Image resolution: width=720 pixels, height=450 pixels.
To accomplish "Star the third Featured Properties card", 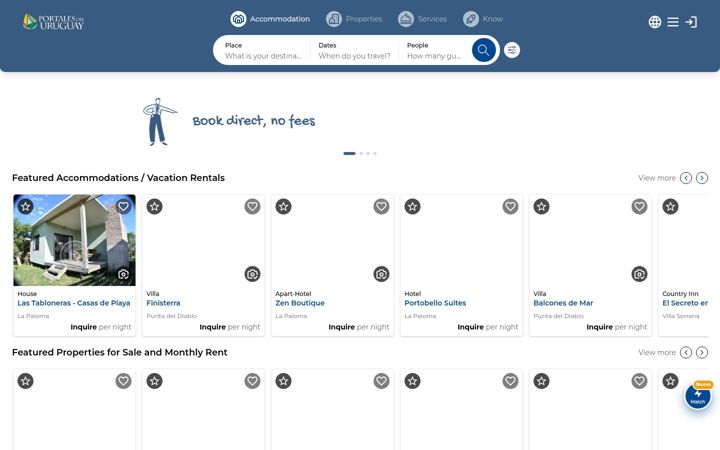I will coord(284,381).
